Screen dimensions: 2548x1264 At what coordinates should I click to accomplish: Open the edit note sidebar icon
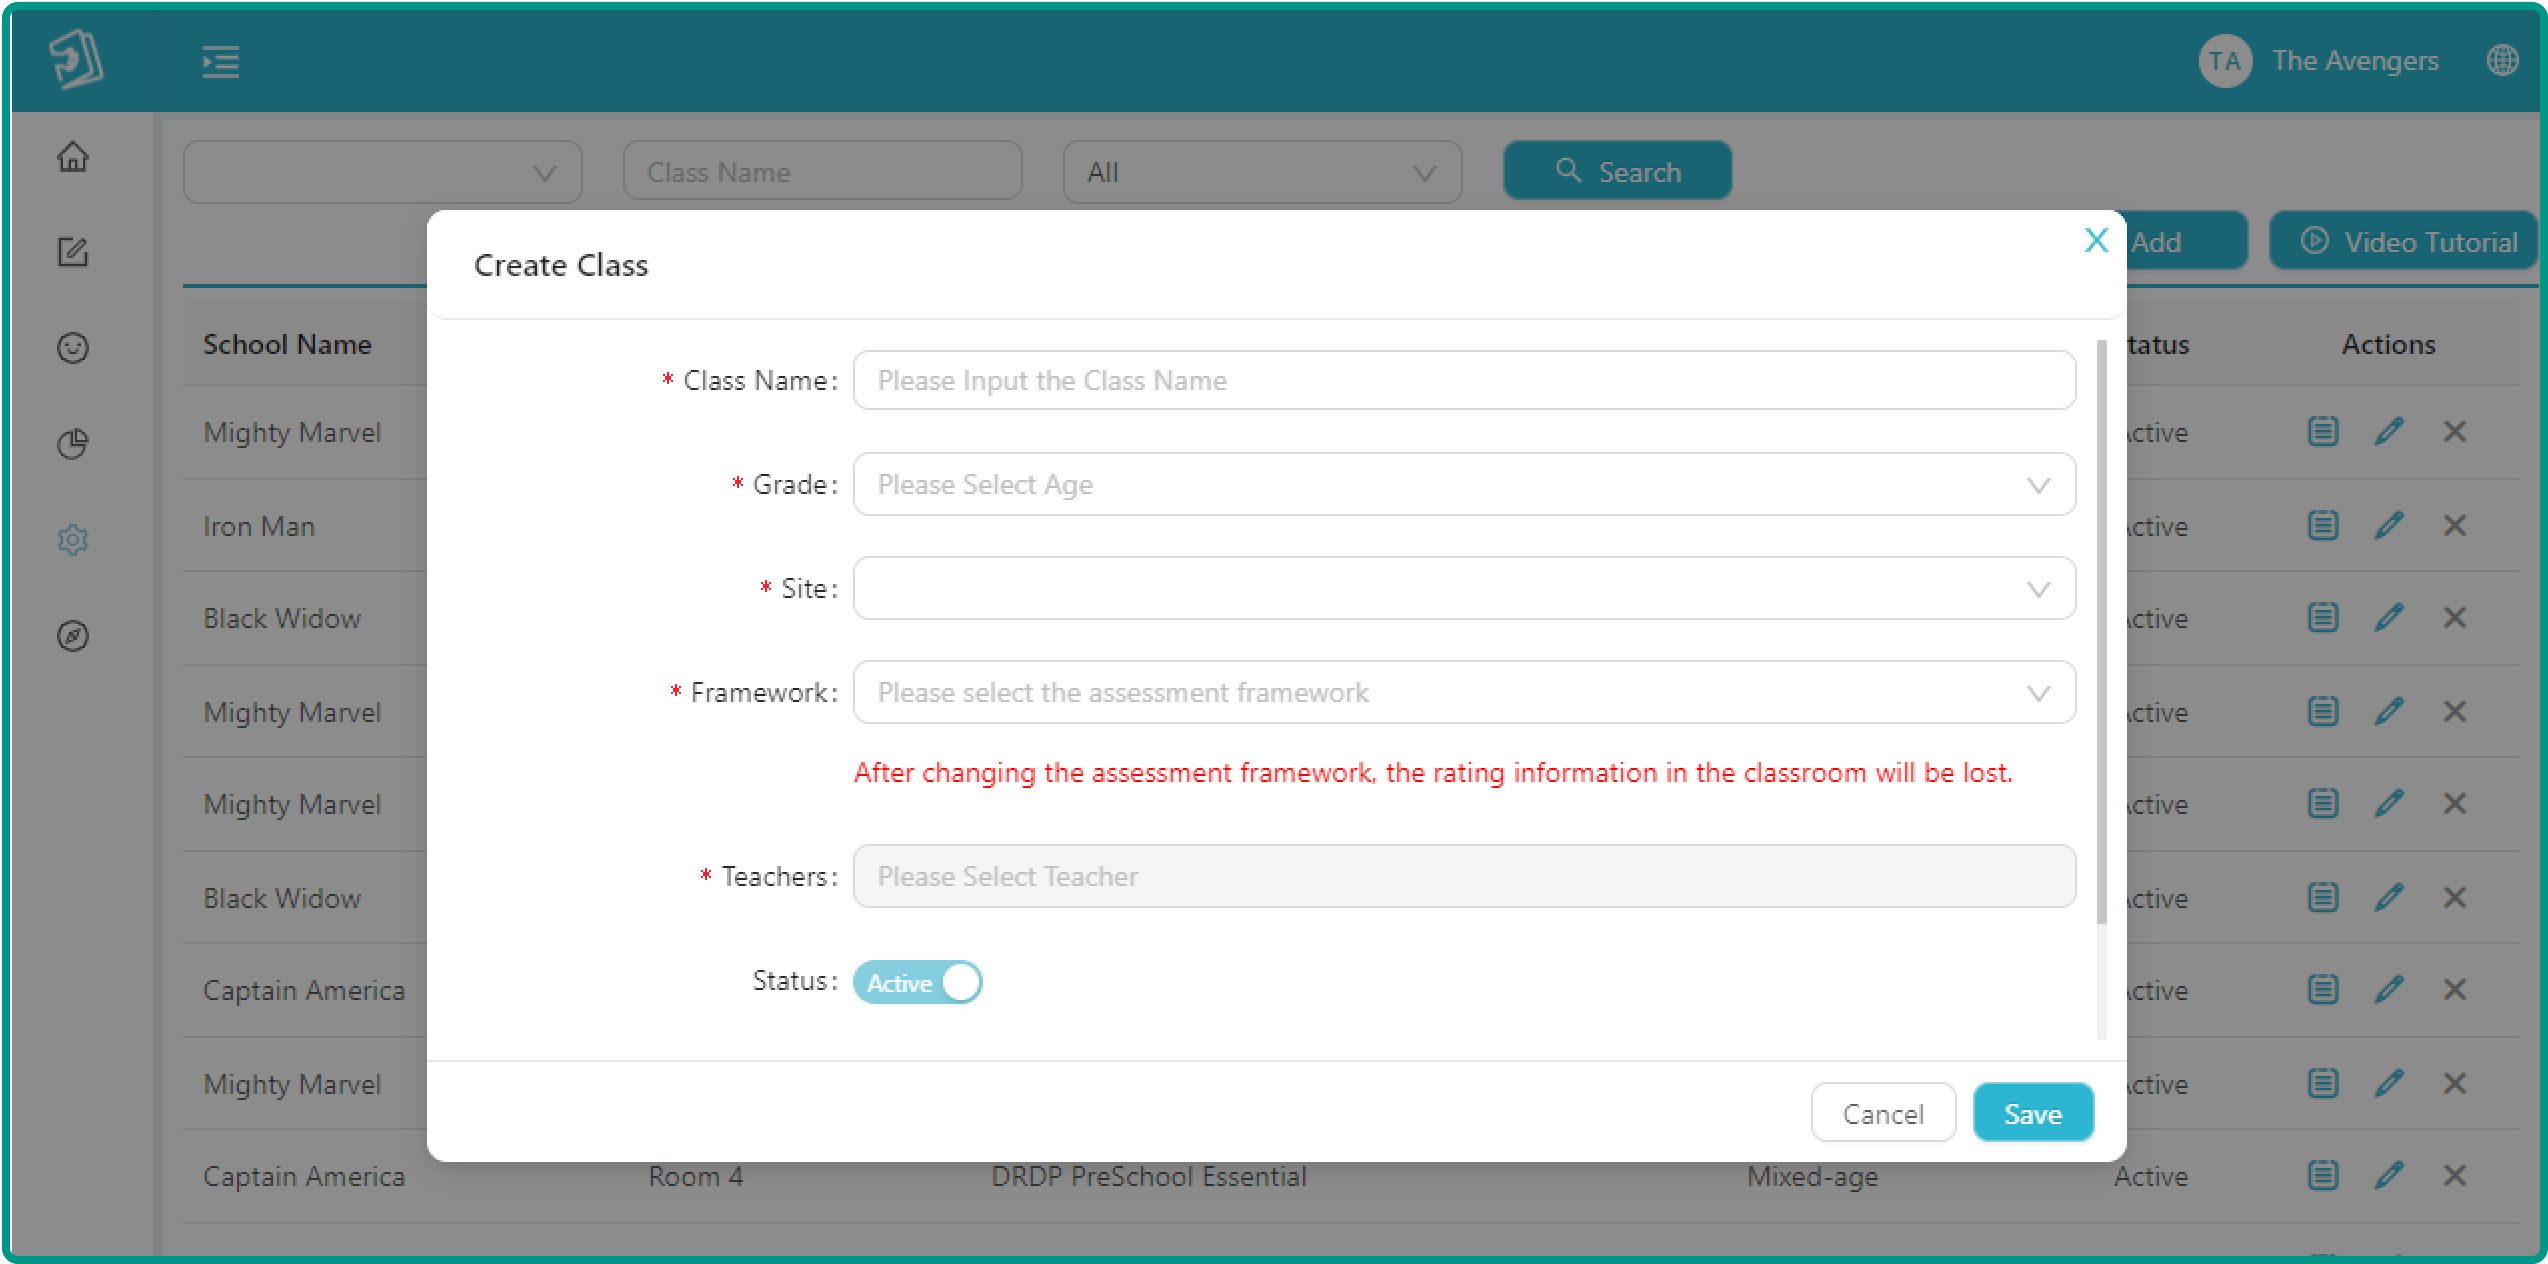(x=73, y=252)
